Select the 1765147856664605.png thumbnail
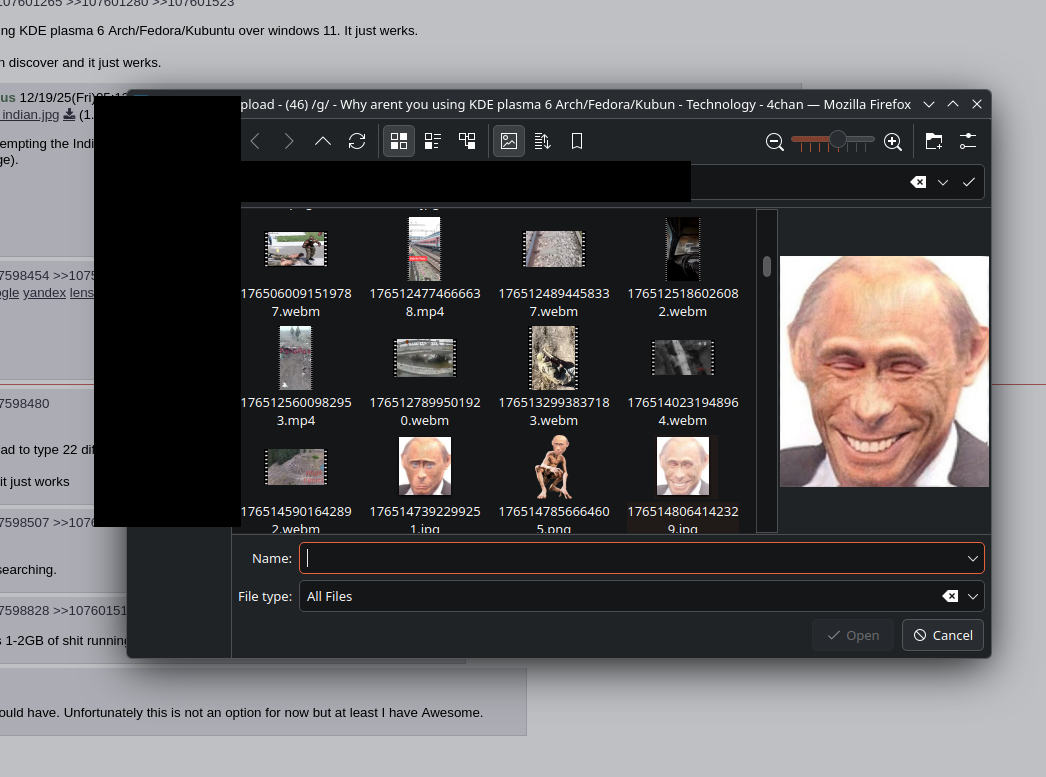 [553, 466]
